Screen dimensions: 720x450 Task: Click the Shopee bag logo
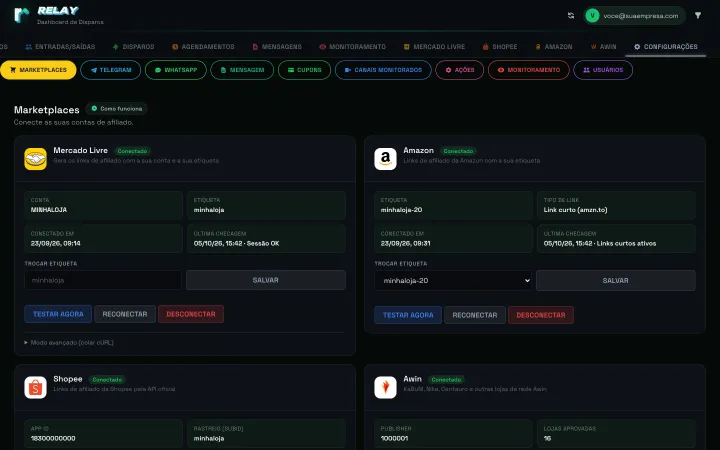click(x=35, y=388)
